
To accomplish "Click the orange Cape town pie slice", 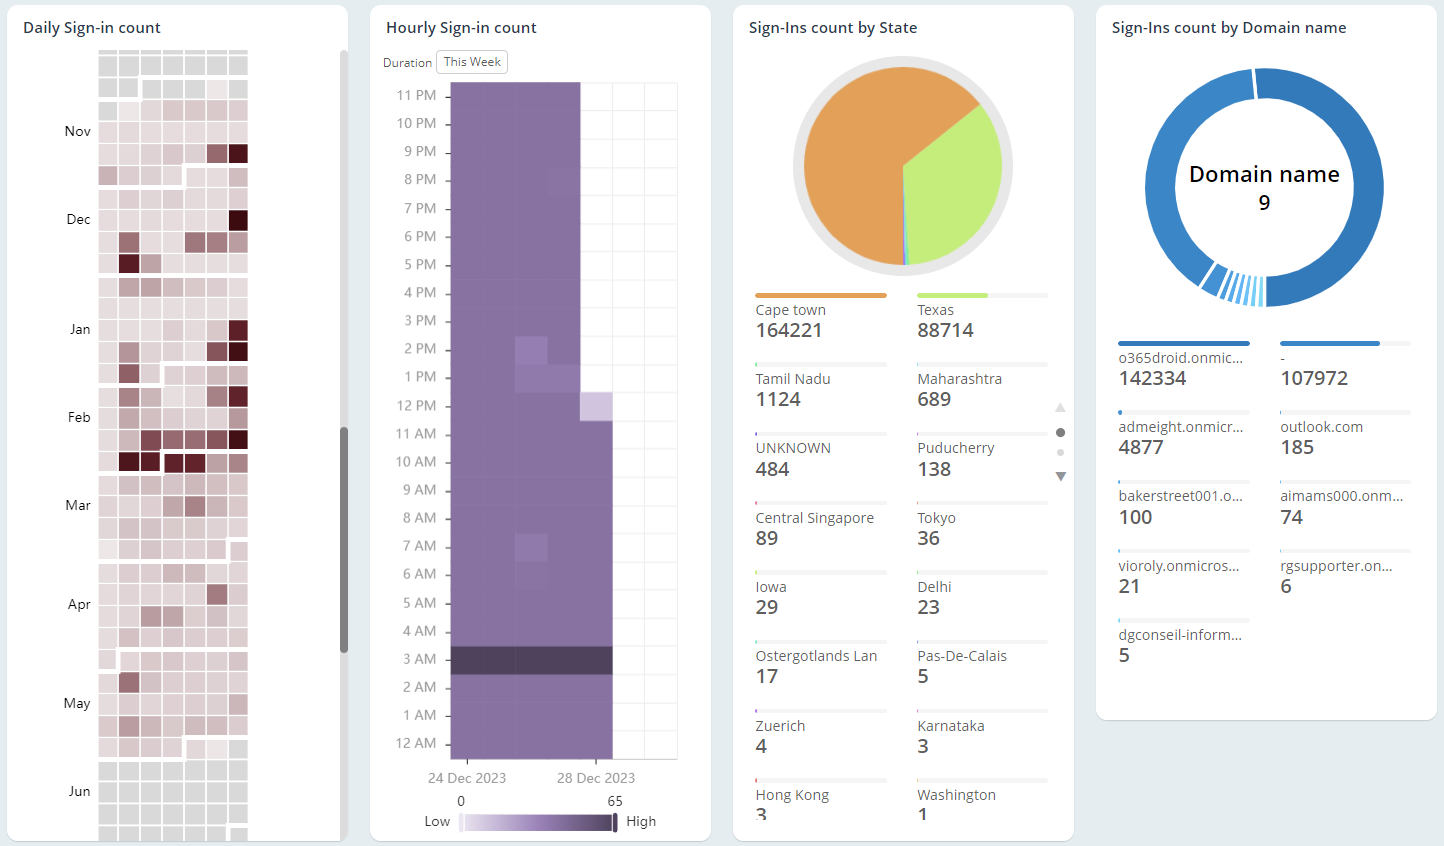I will tap(860, 150).
